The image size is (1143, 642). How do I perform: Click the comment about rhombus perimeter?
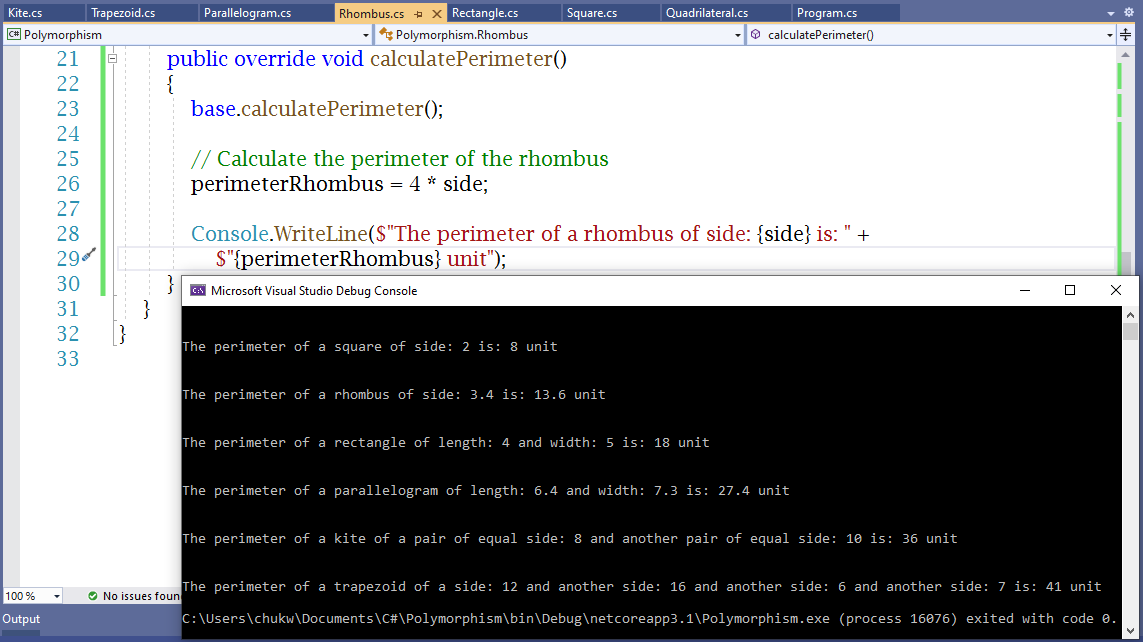pyautogui.click(x=399, y=159)
